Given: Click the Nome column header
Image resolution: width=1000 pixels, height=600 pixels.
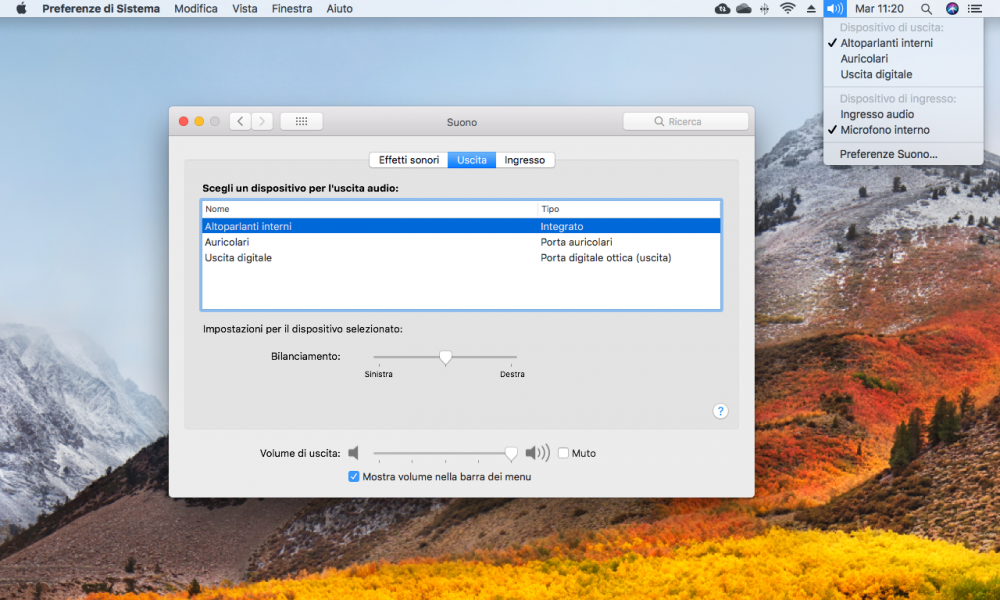Looking at the screenshot, I should click(x=370, y=209).
